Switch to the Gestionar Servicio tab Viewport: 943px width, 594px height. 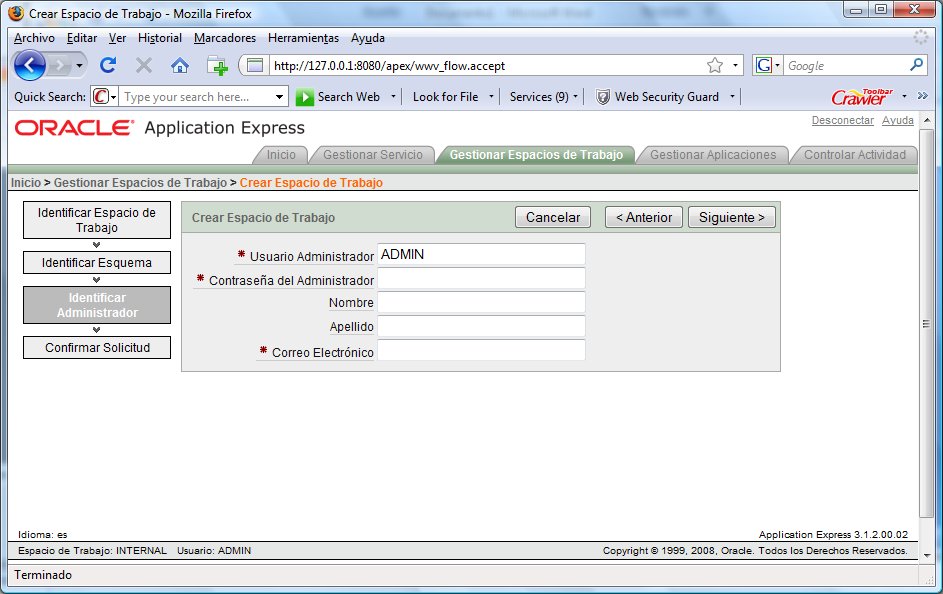[373, 155]
